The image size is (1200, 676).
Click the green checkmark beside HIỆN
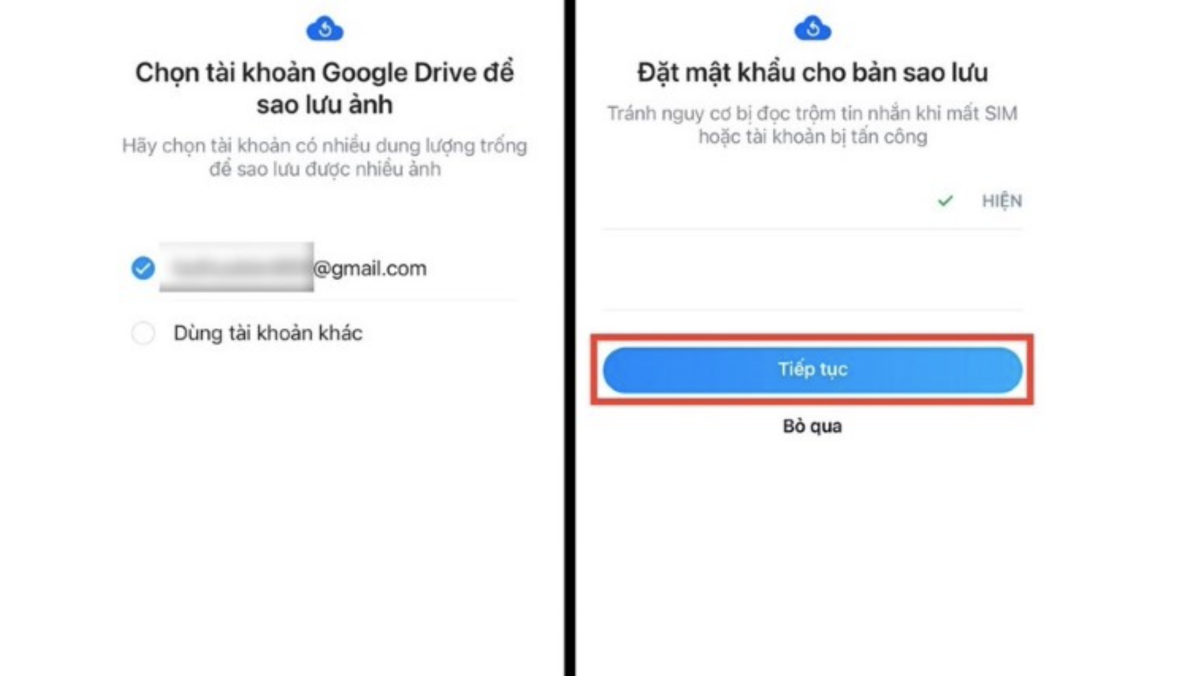pos(945,201)
